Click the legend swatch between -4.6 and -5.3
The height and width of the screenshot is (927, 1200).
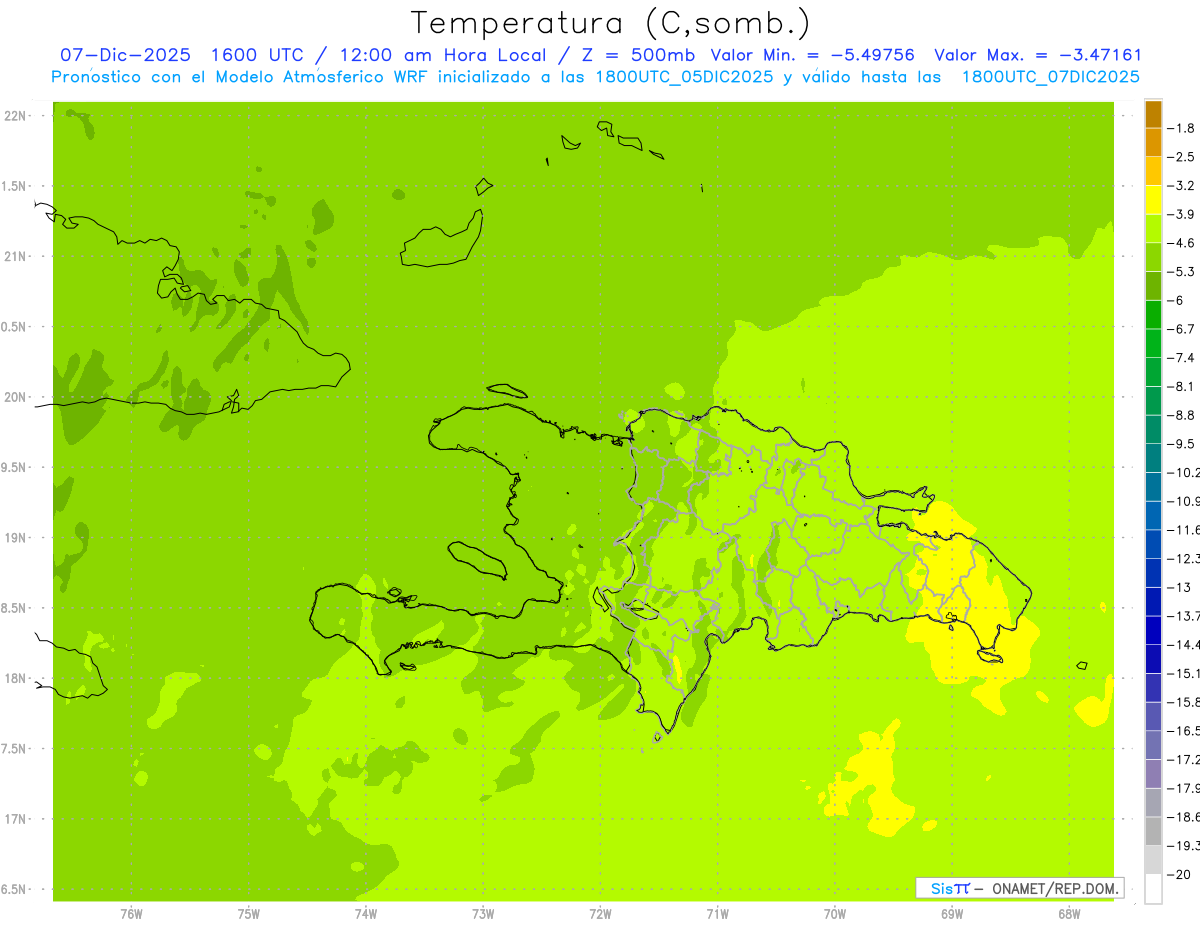point(1153,257)
